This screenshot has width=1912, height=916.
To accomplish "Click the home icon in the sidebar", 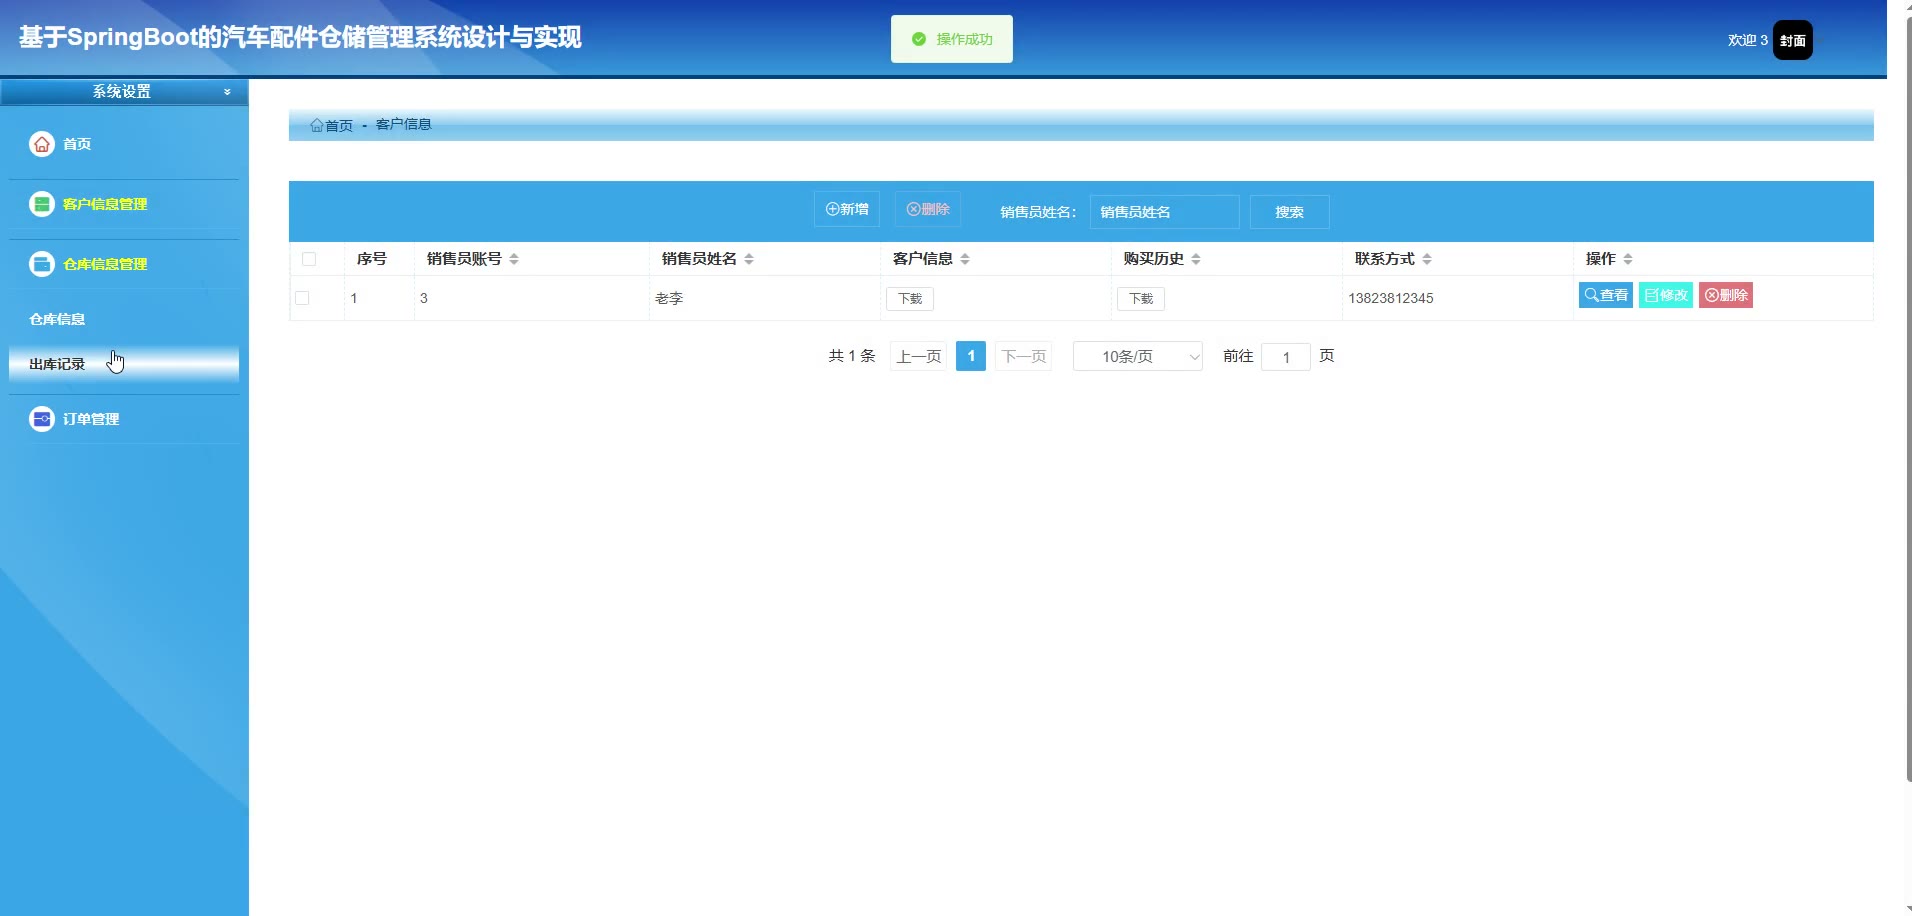I will pos(42,144).
